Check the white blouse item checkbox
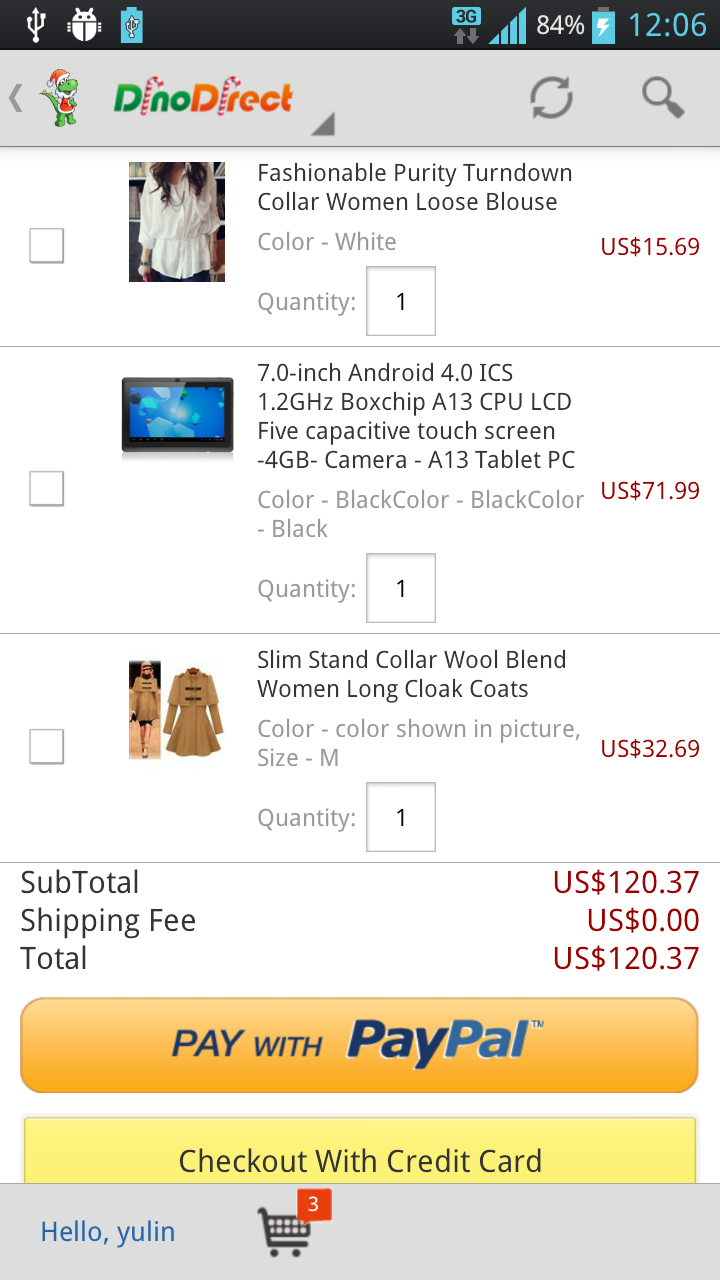Screen dimensions: 720x1280 click(47, 245)
